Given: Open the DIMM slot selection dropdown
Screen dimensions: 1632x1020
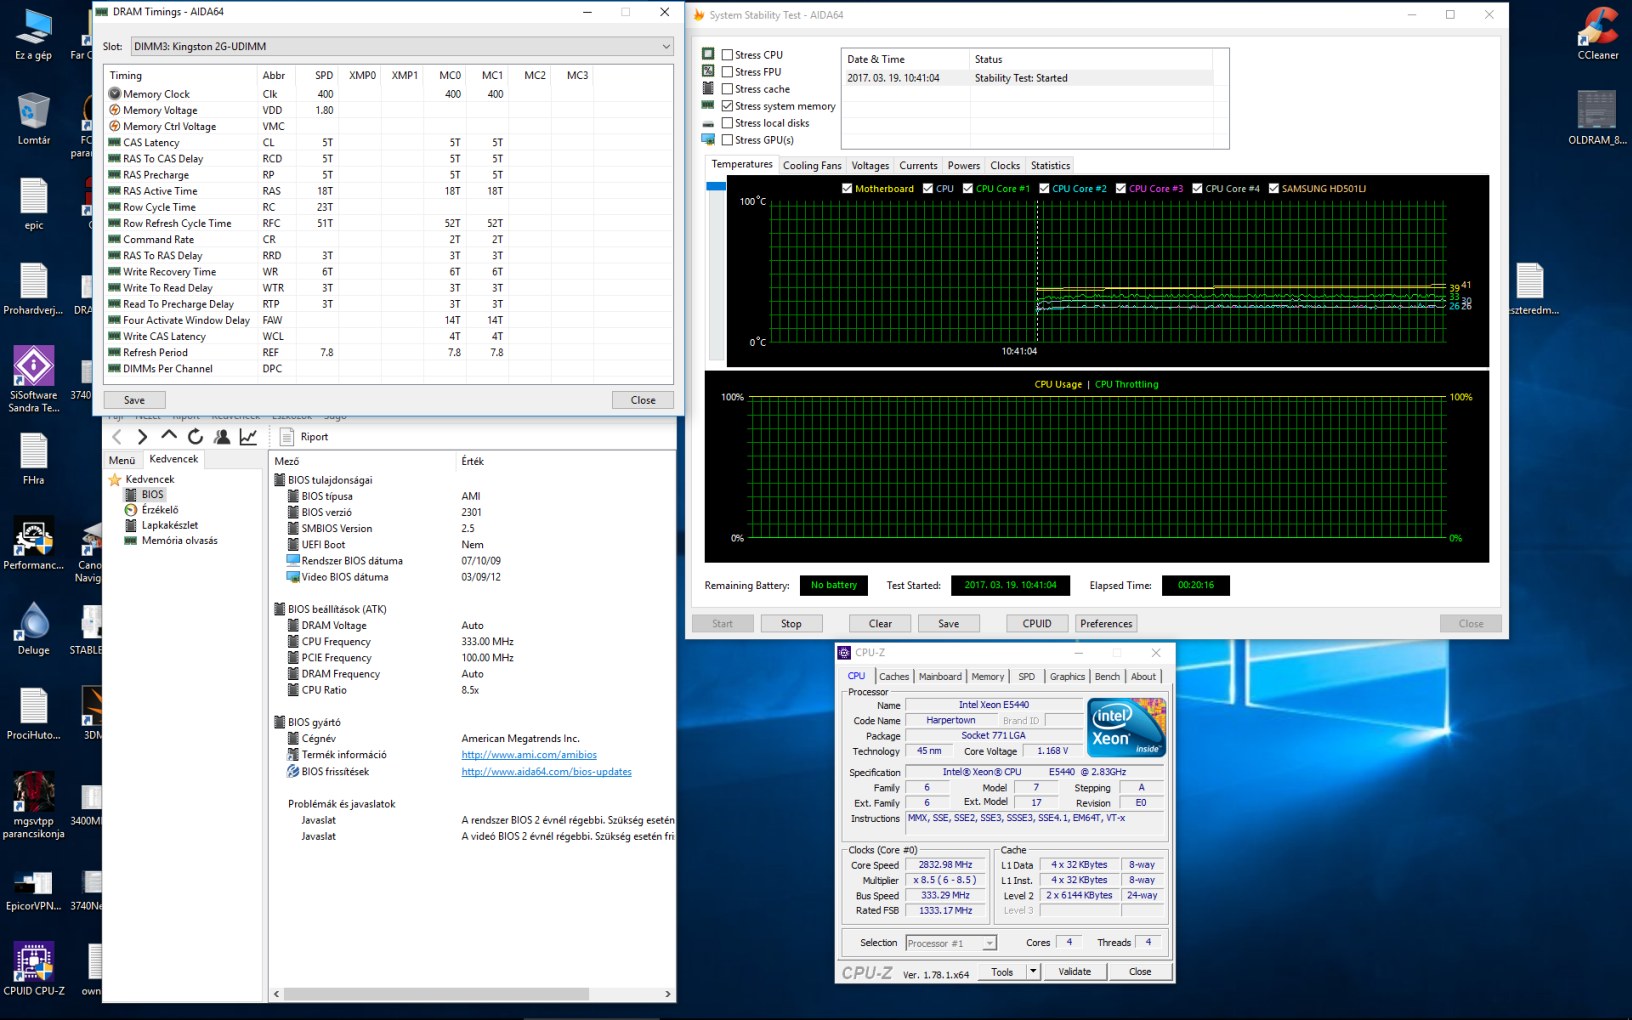Looking at the screenshot, I should (x=401, y=46).
